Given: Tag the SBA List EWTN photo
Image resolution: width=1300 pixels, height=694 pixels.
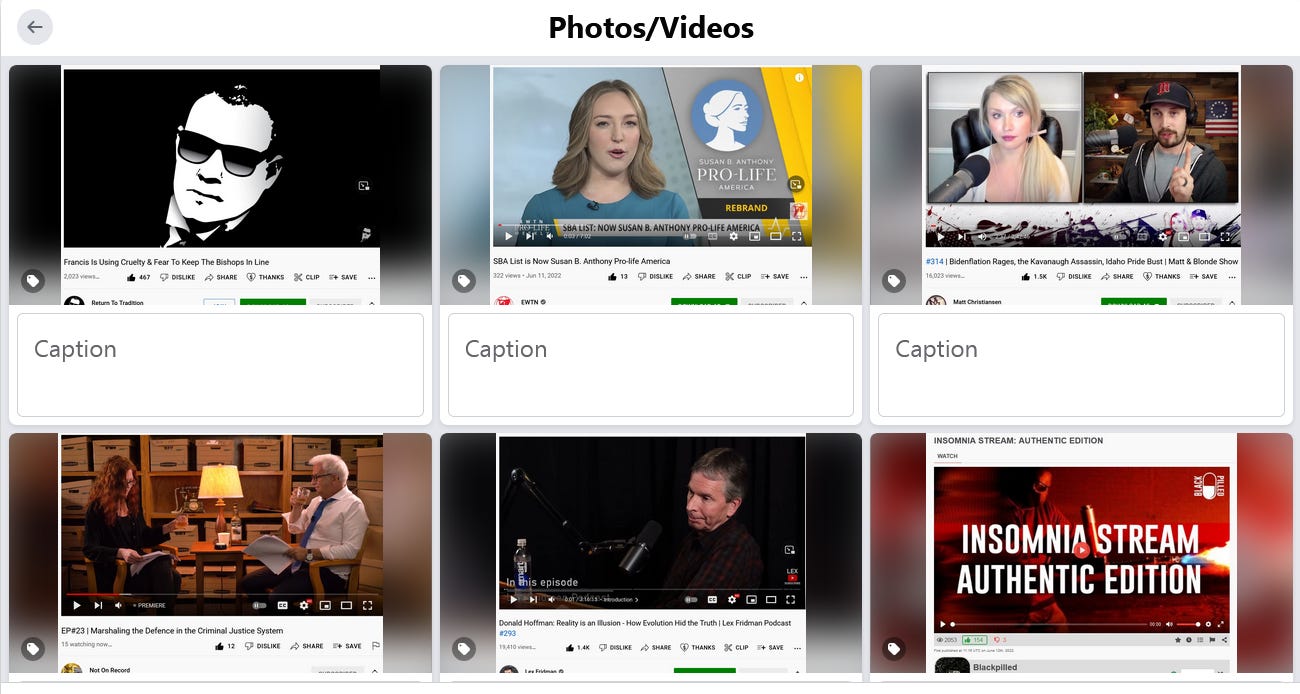Looking at the screenshot, I should (x=463, y=281).
